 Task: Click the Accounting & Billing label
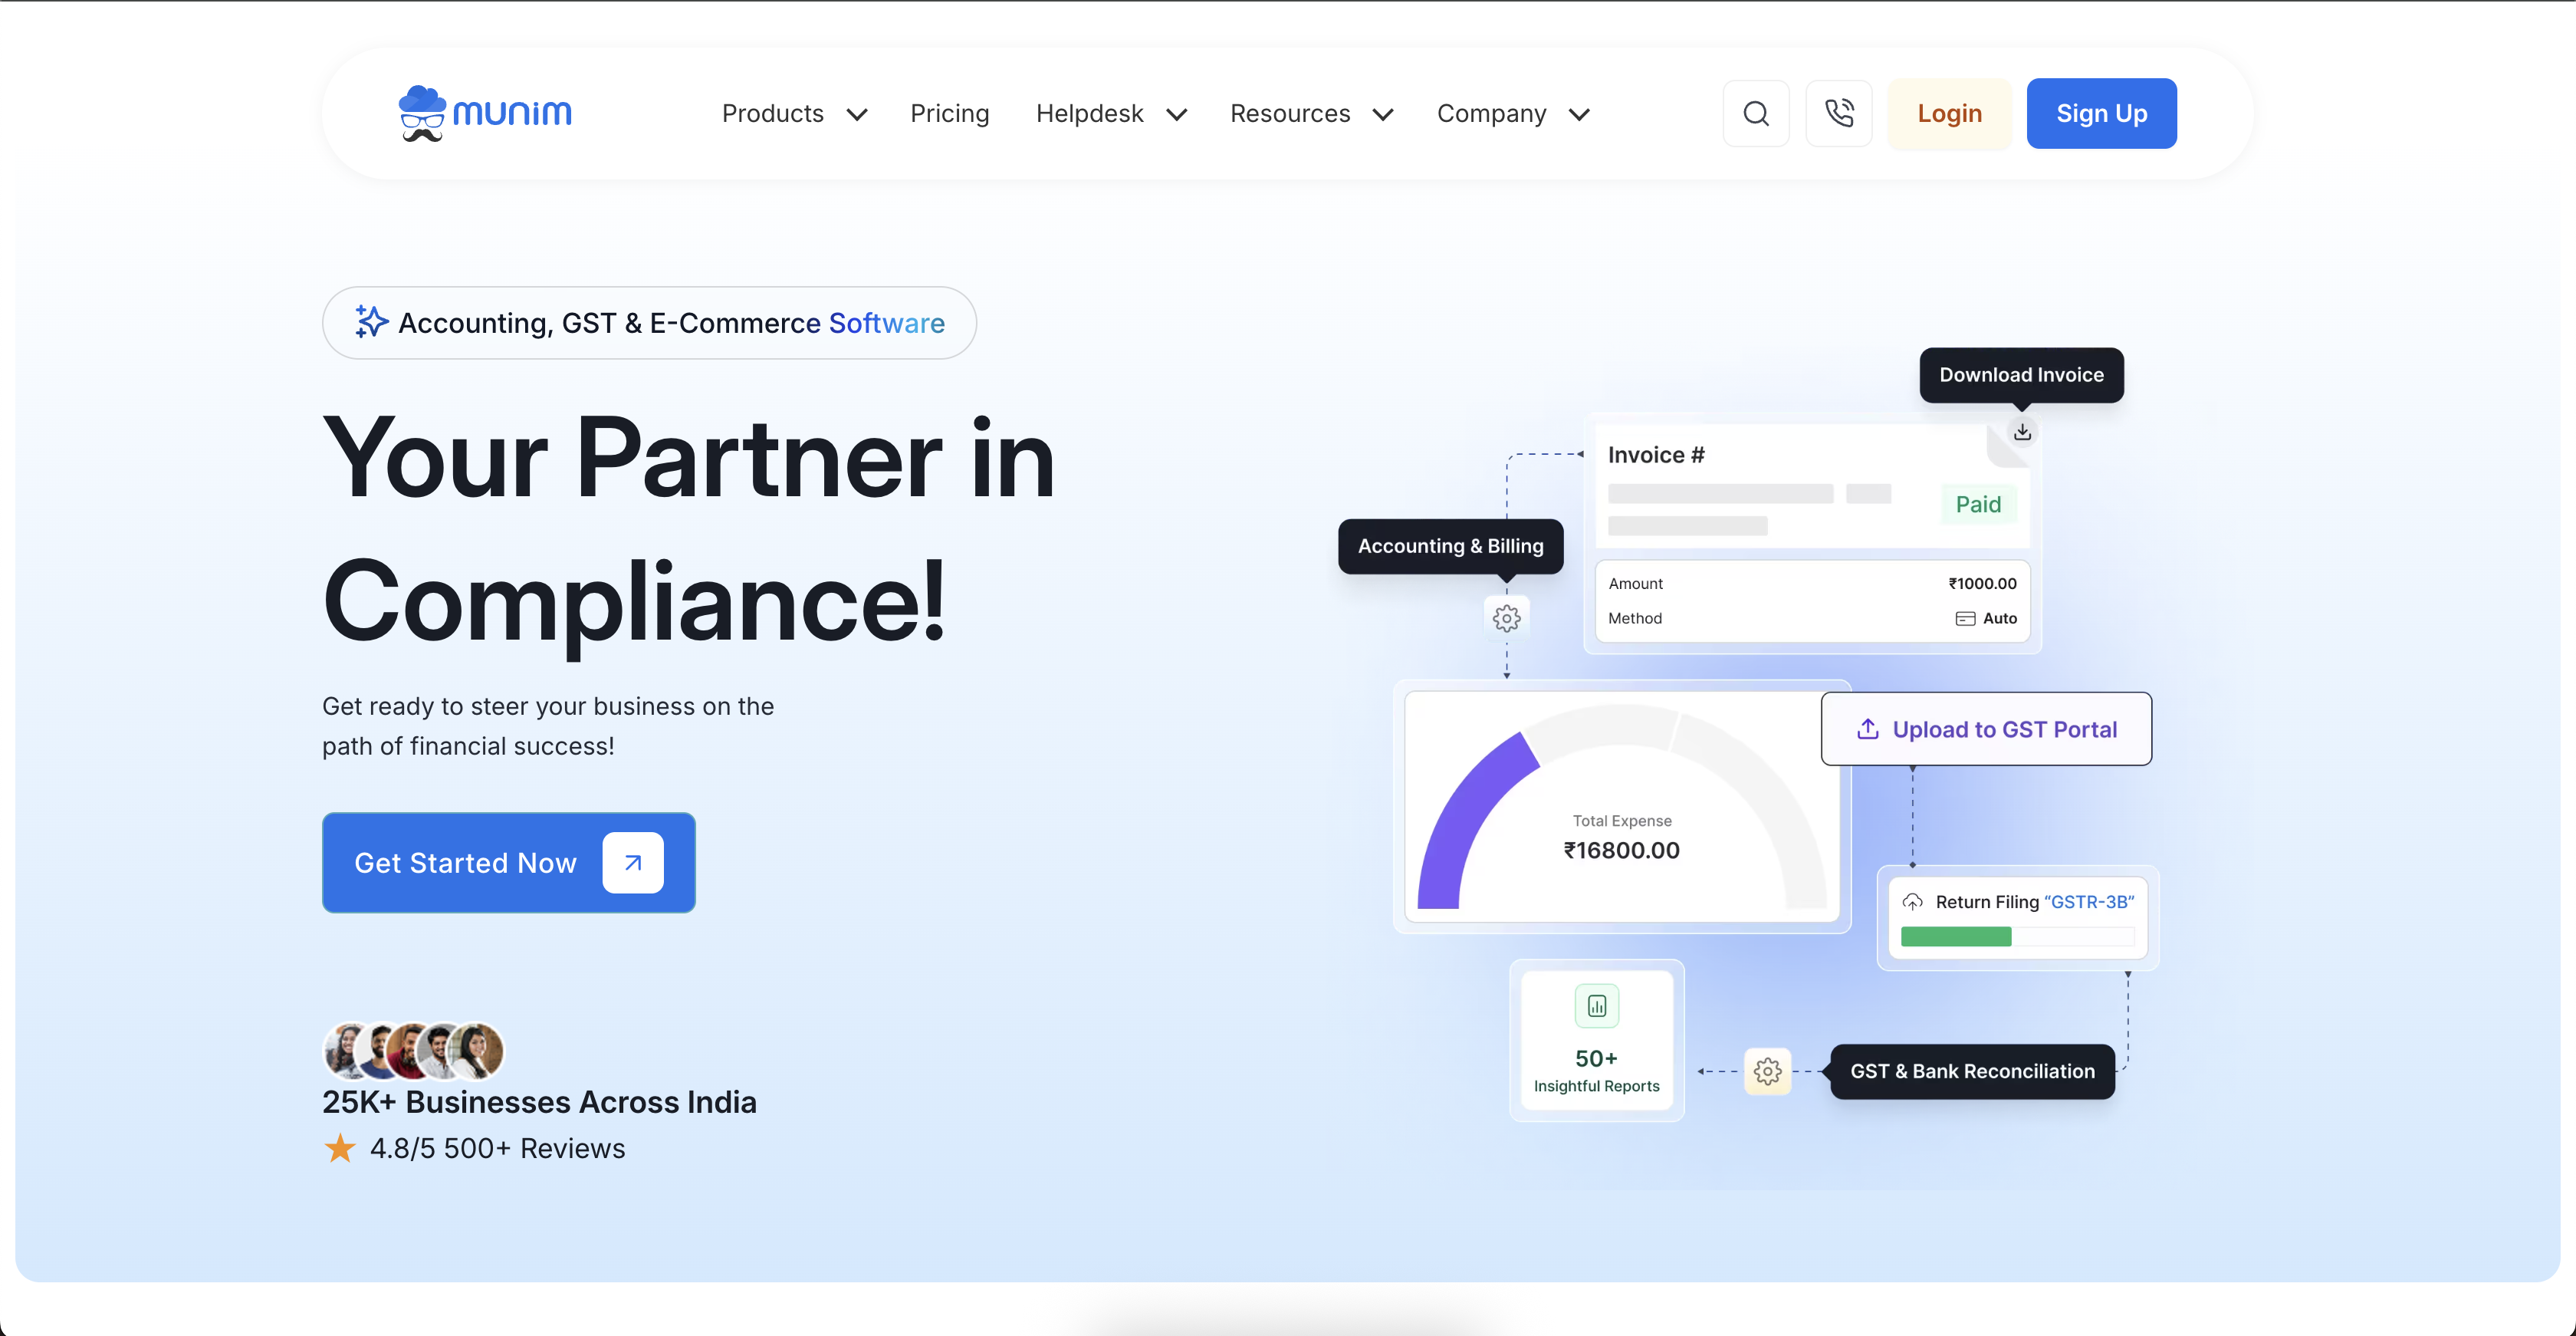point(1450,546)
